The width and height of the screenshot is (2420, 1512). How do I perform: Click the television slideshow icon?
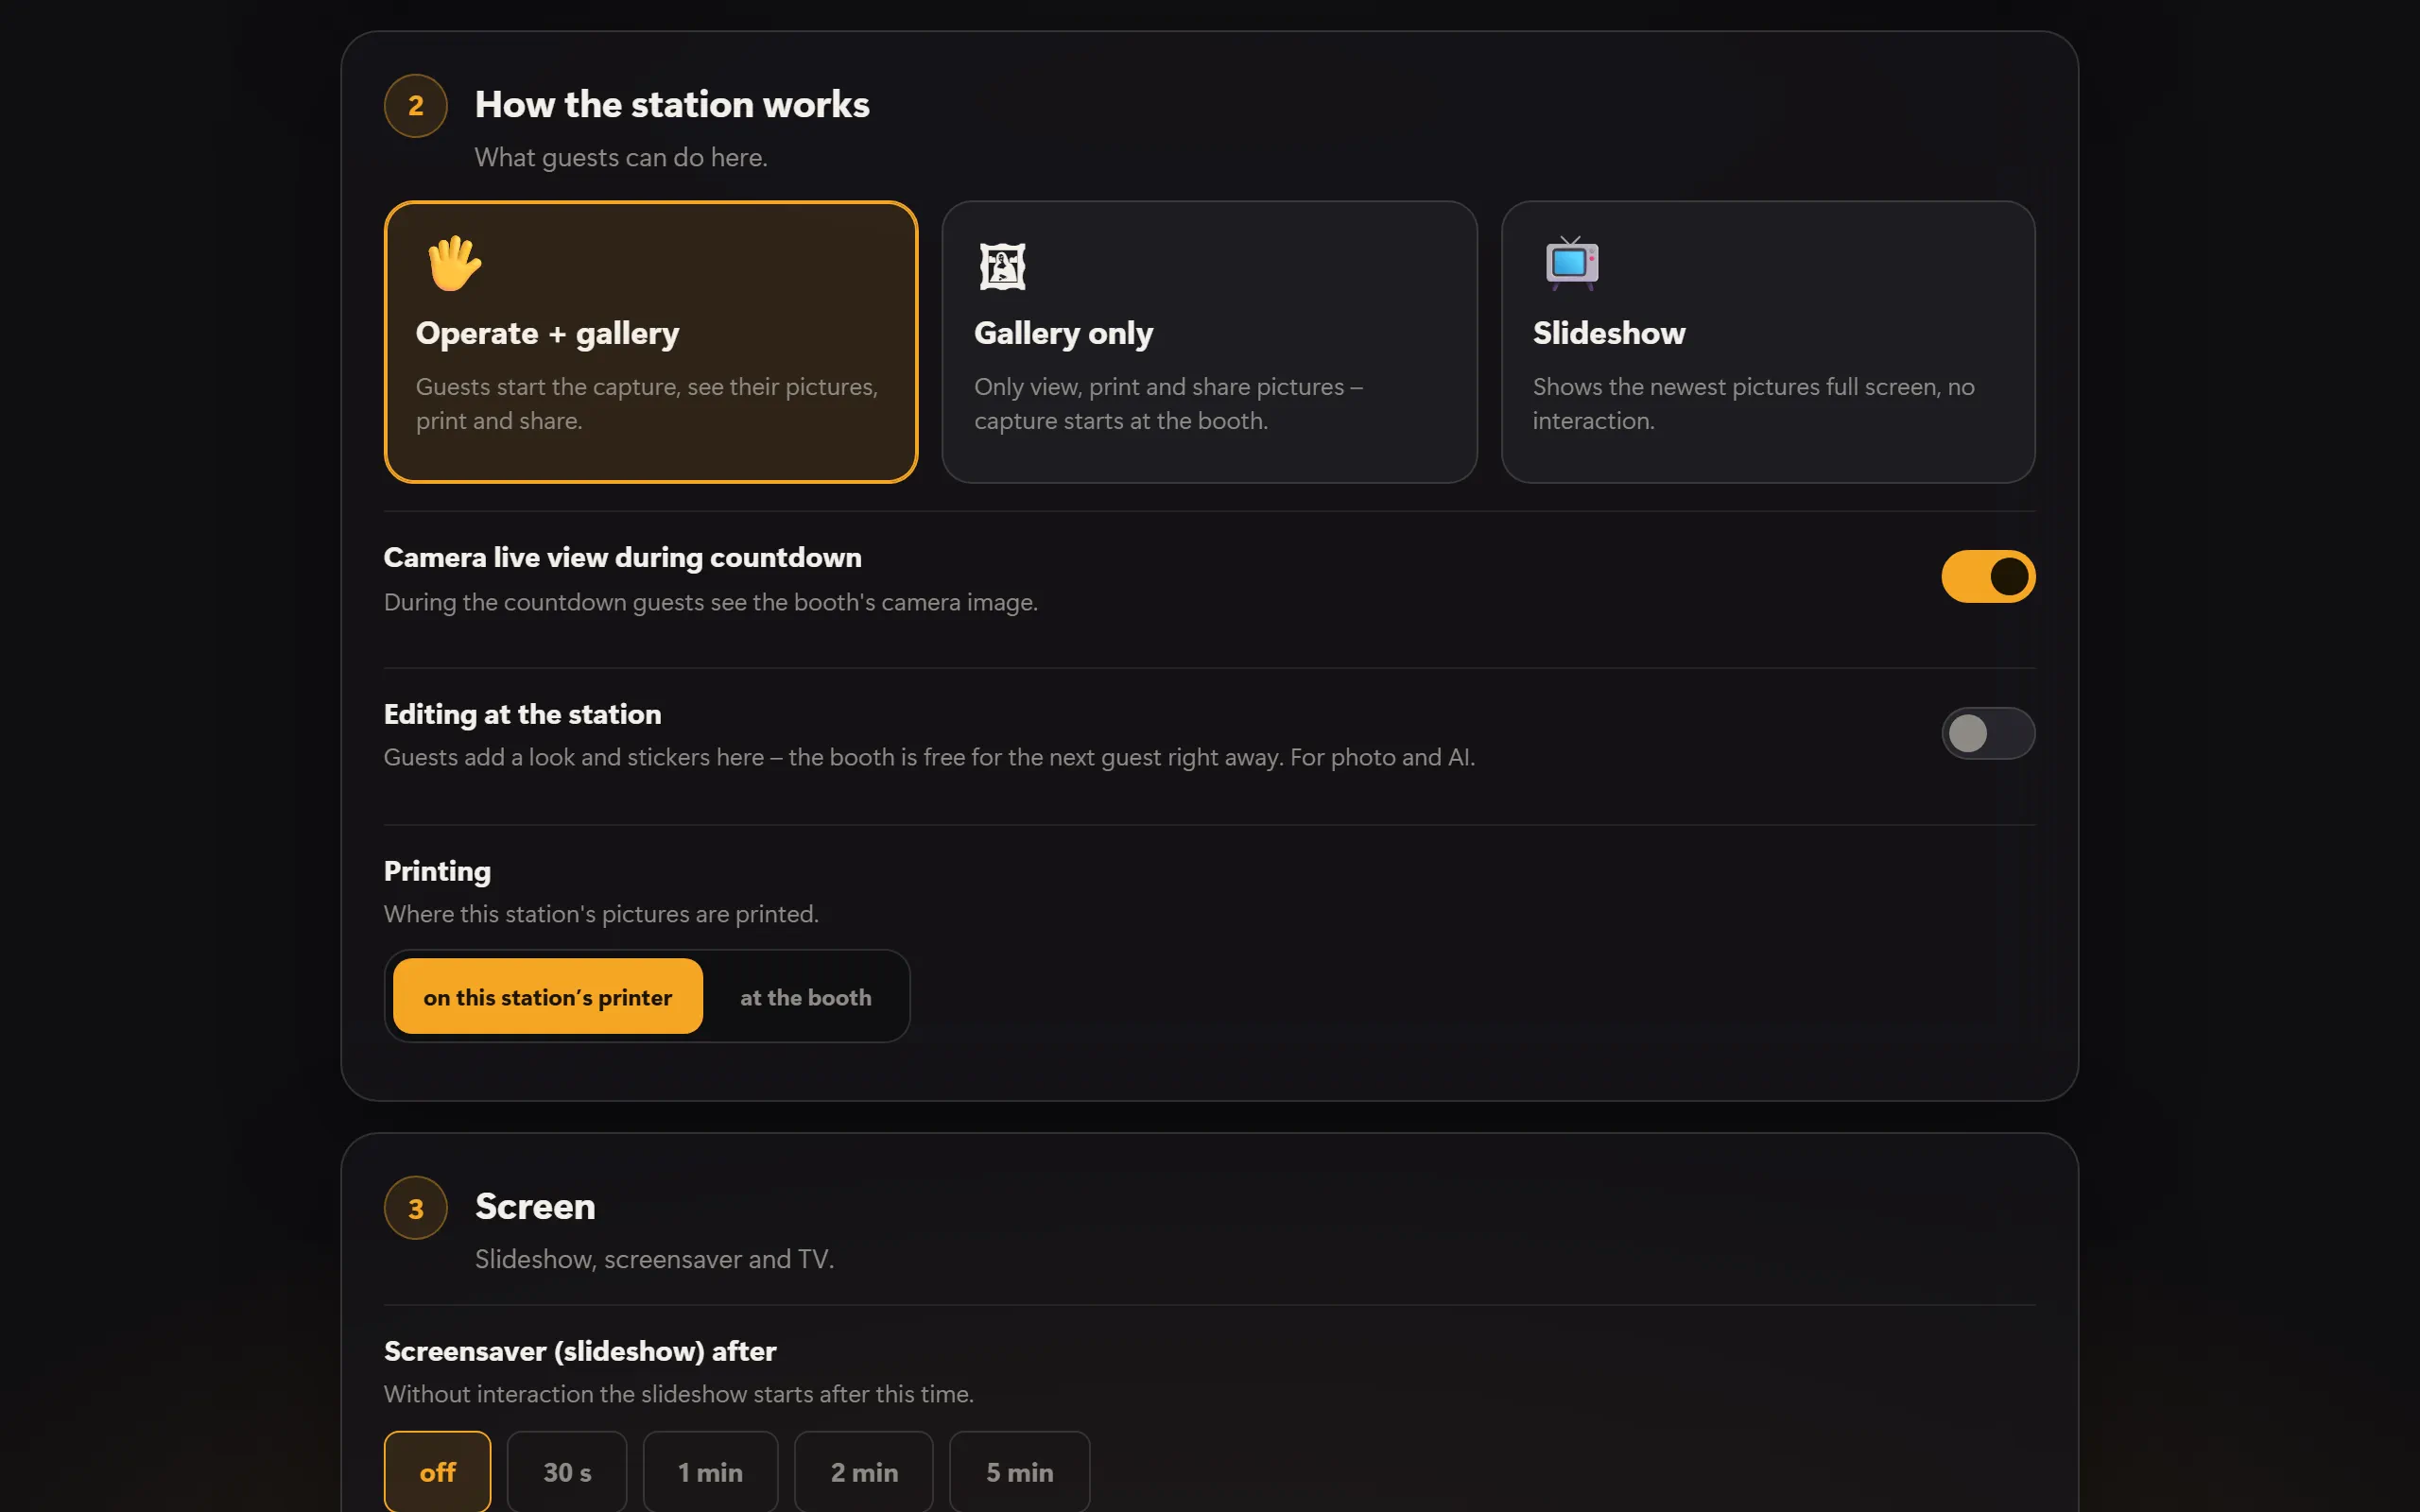[1571, 264]
